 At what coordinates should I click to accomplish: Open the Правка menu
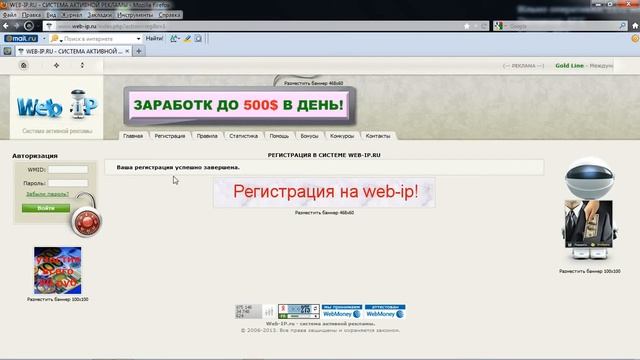pos(31,15)
